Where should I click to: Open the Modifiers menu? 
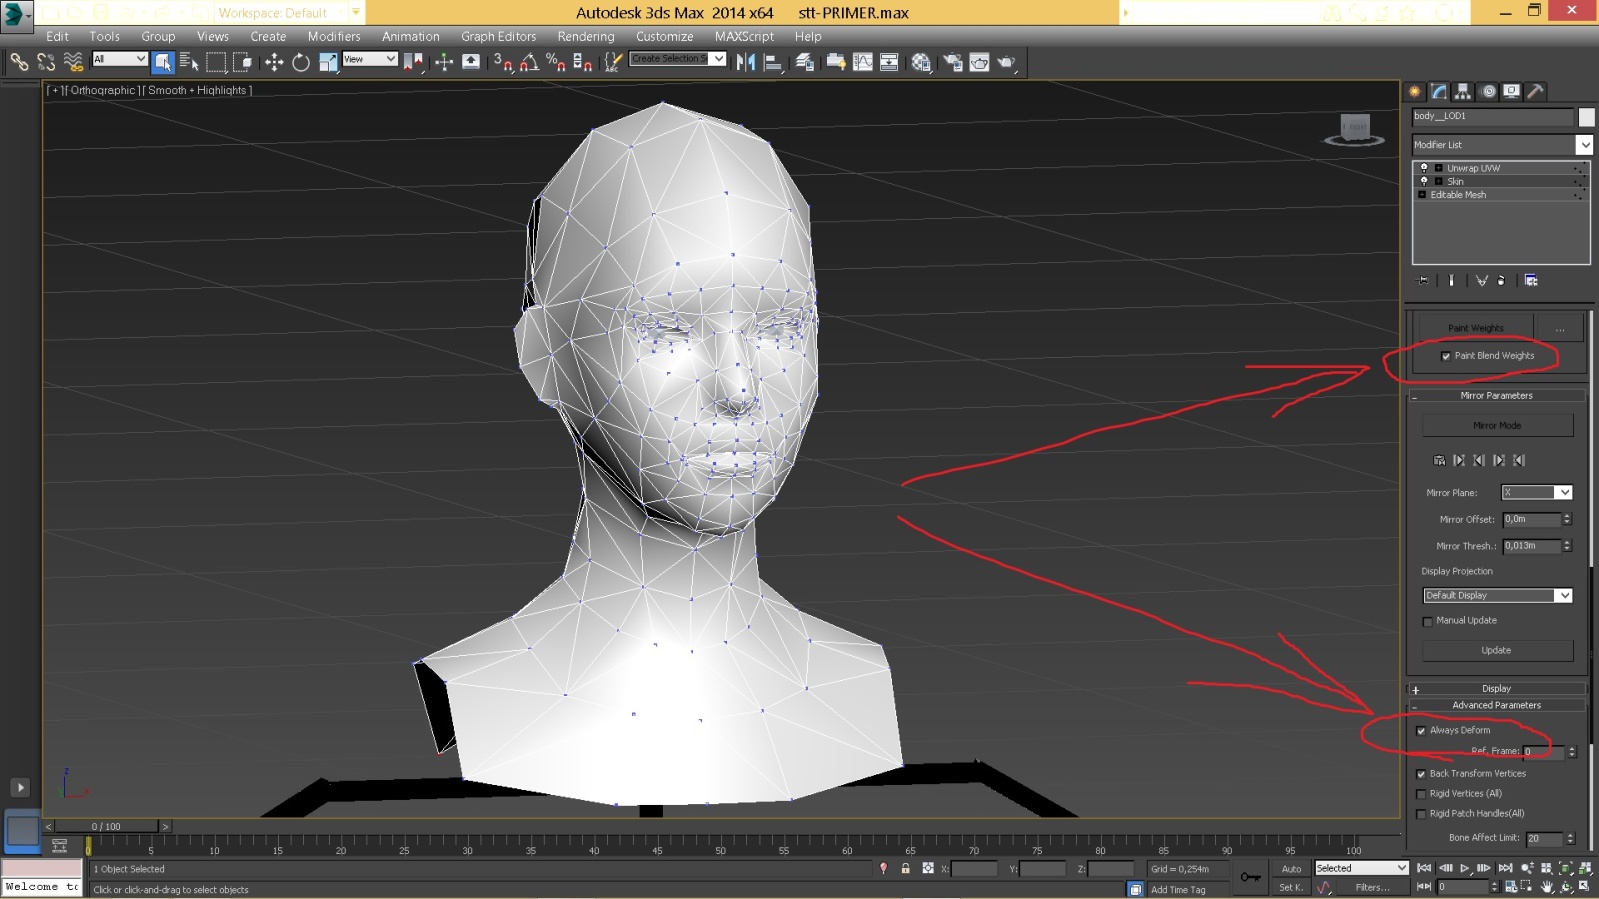tap(334, 36)
